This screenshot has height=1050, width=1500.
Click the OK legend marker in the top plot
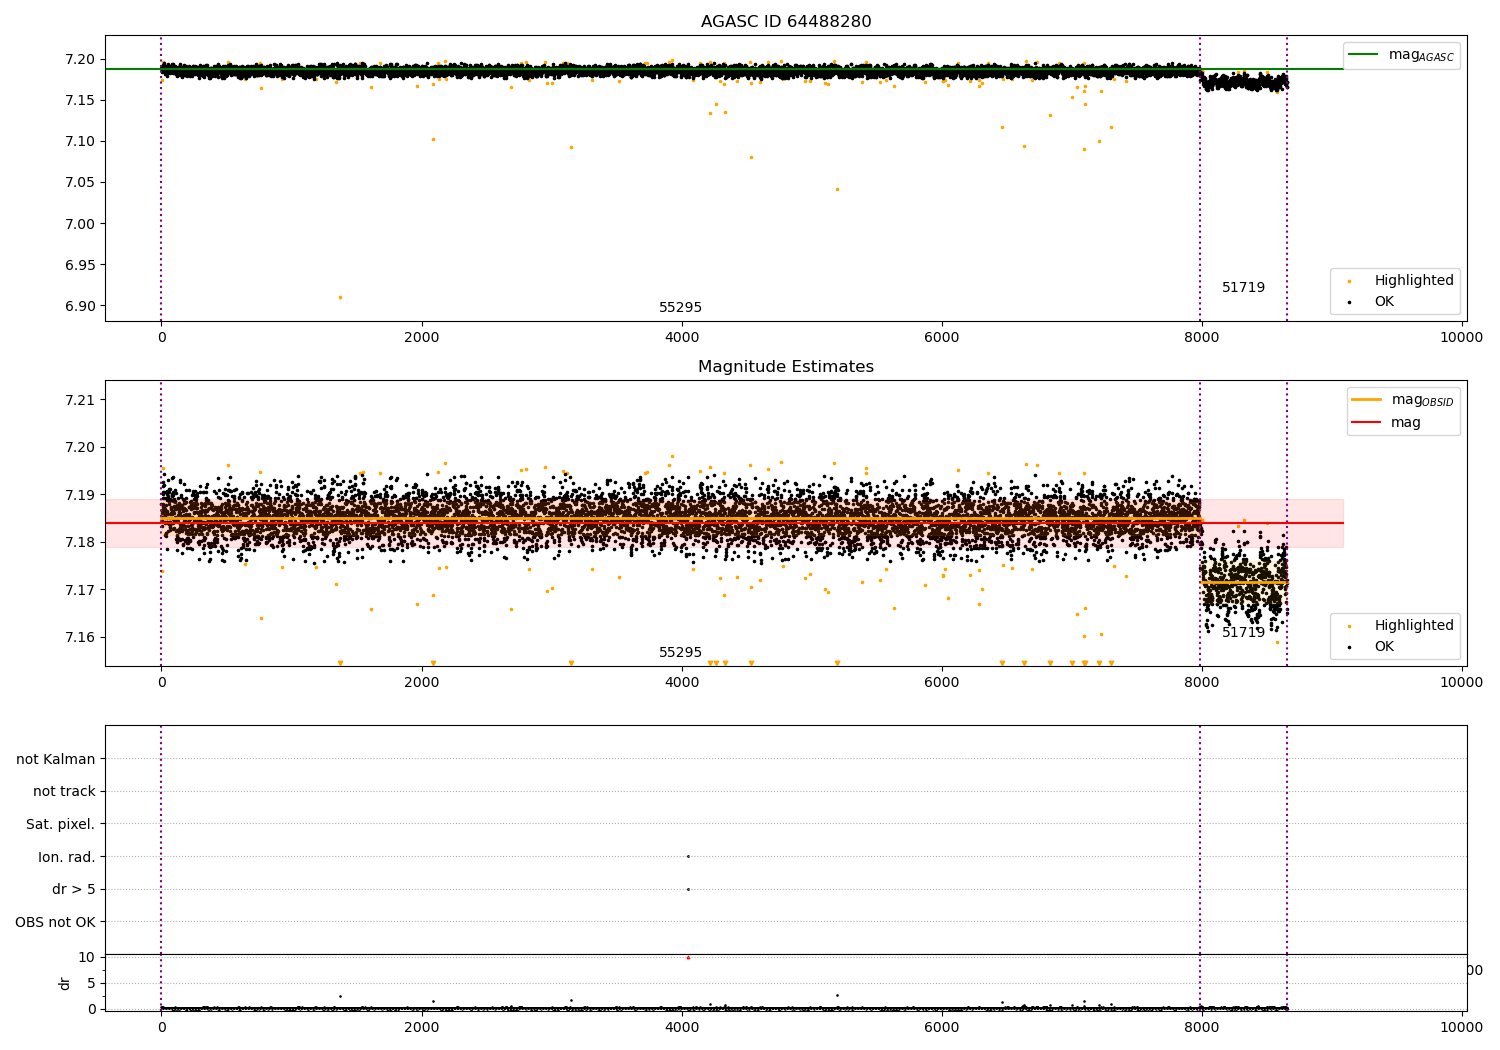(1348, 302)
